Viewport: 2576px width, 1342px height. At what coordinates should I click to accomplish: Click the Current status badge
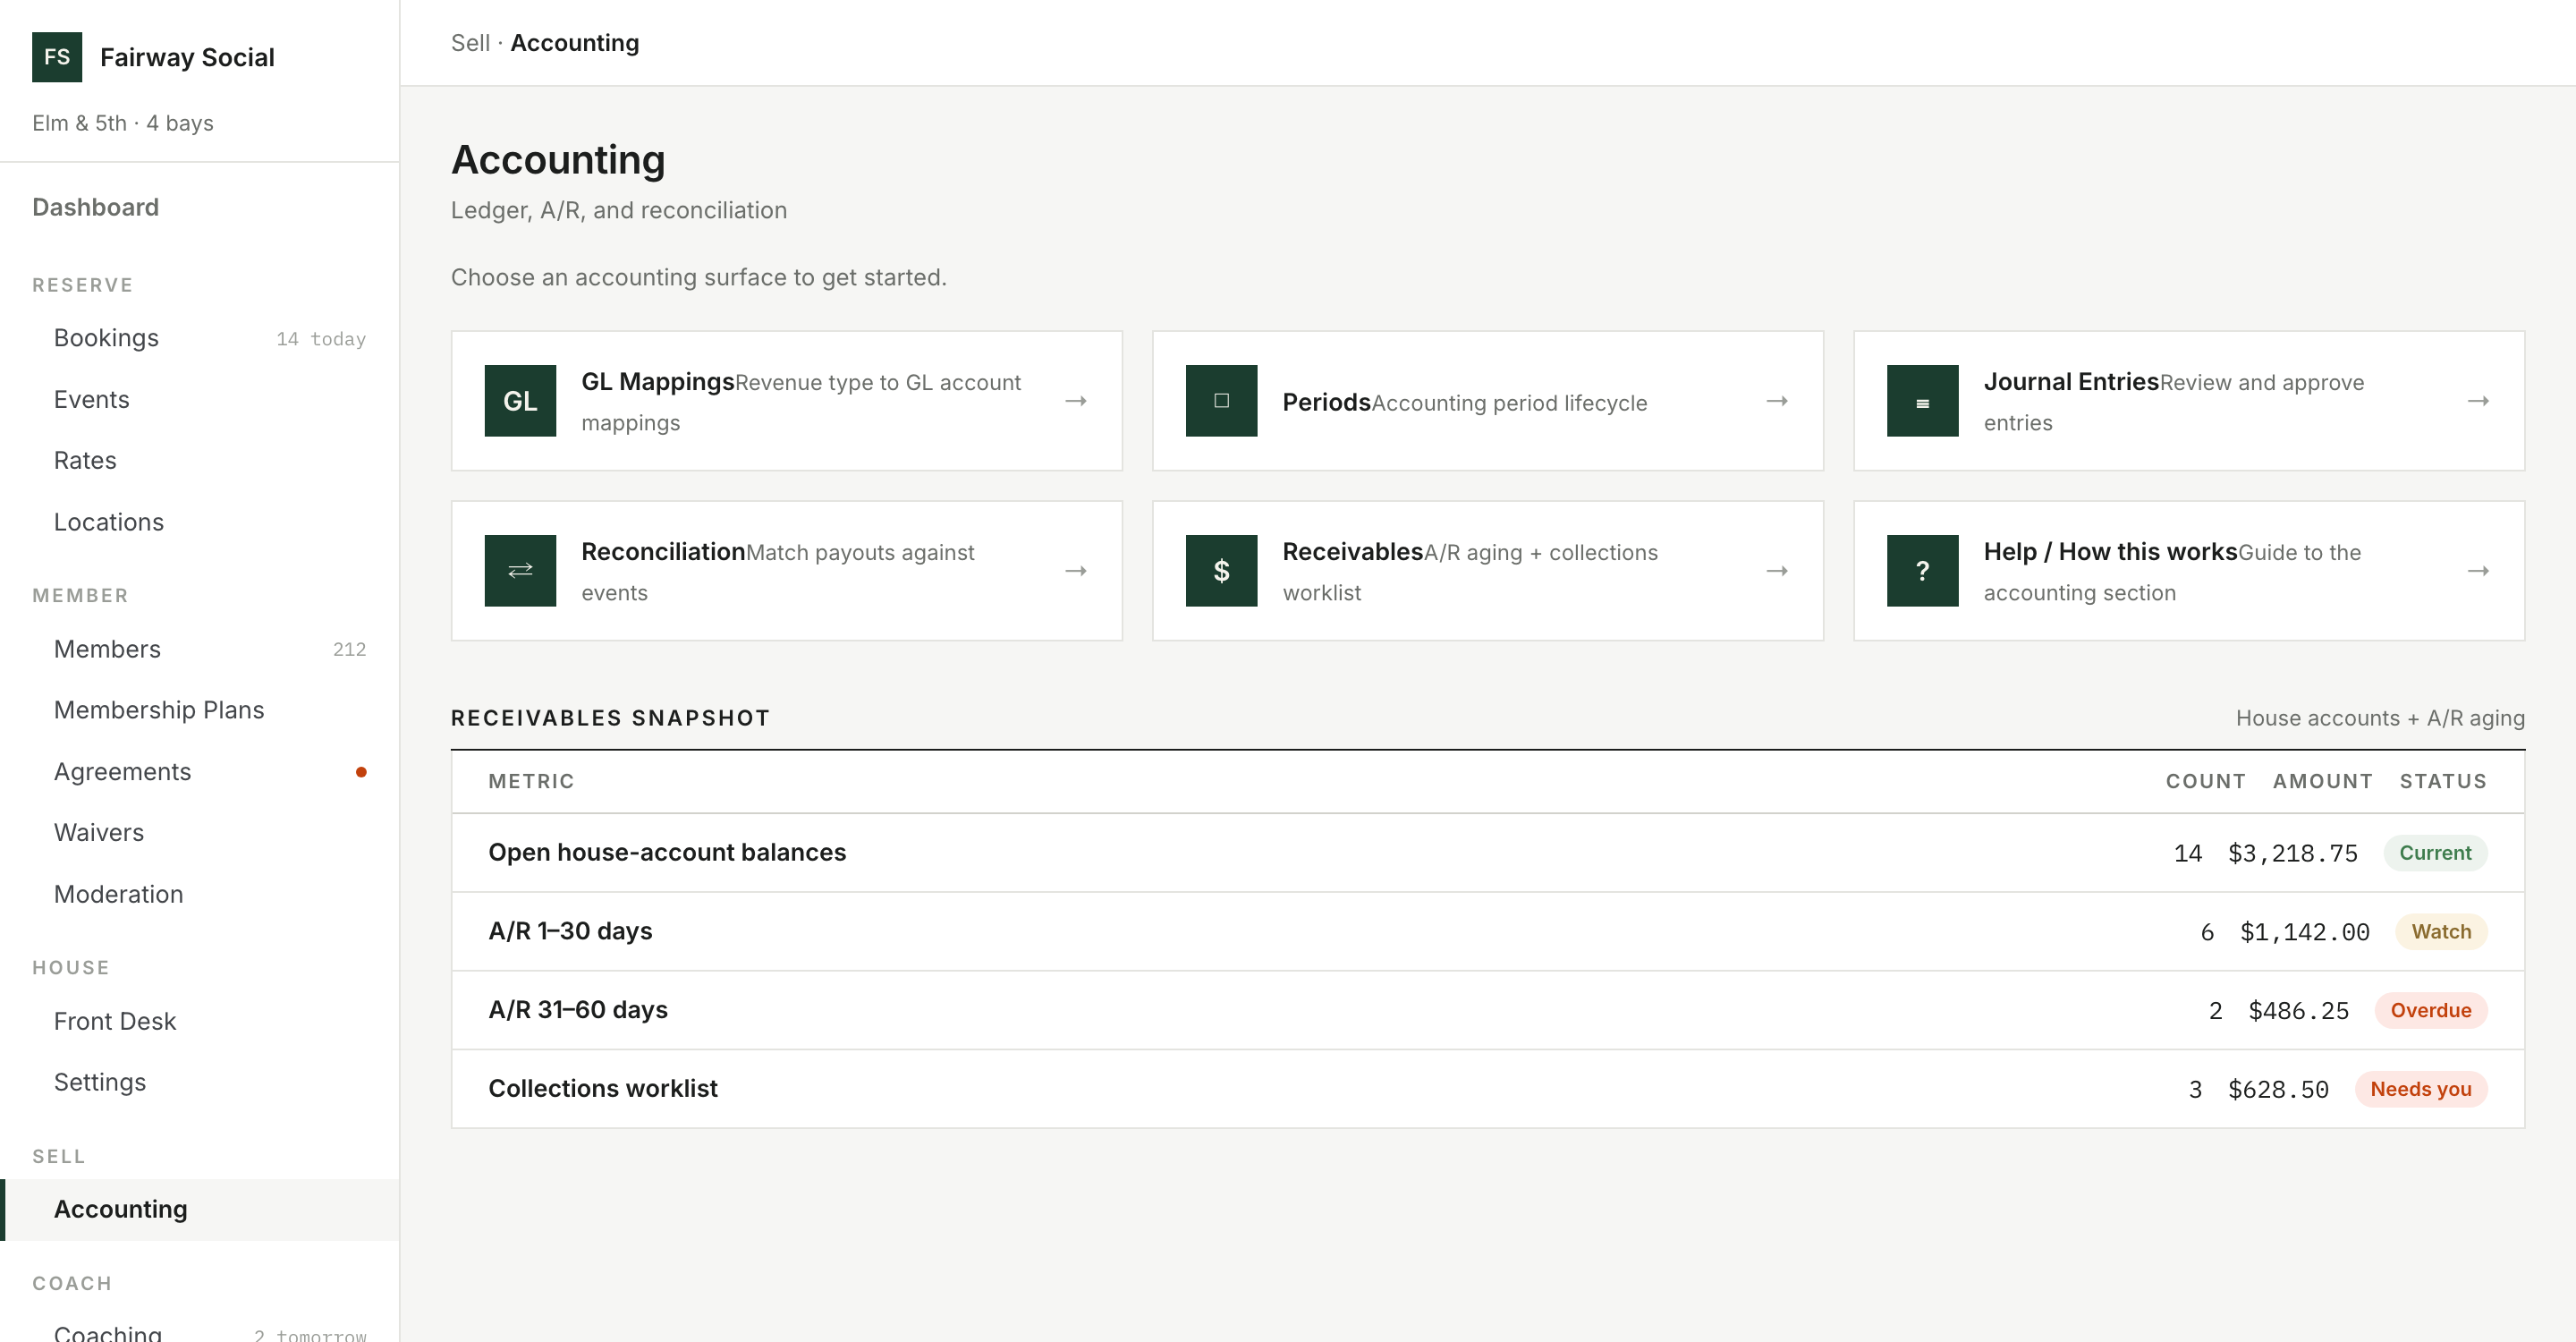[2435, 853]
